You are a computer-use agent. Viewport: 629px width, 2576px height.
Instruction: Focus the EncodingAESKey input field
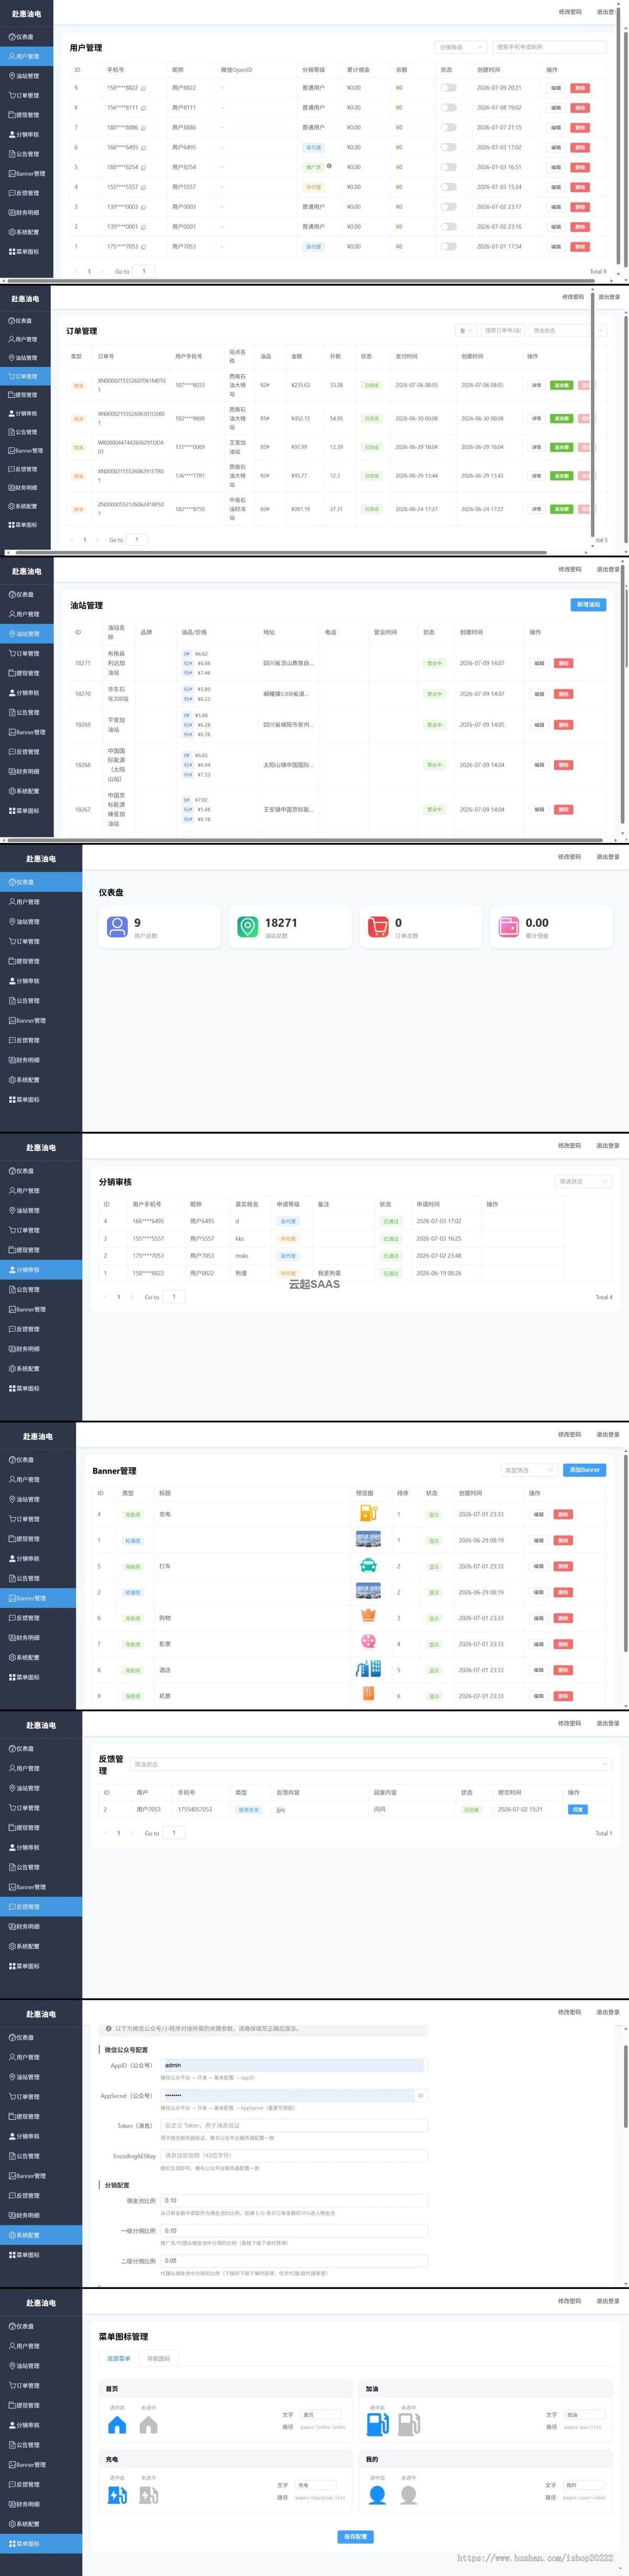coord(294,2155)
